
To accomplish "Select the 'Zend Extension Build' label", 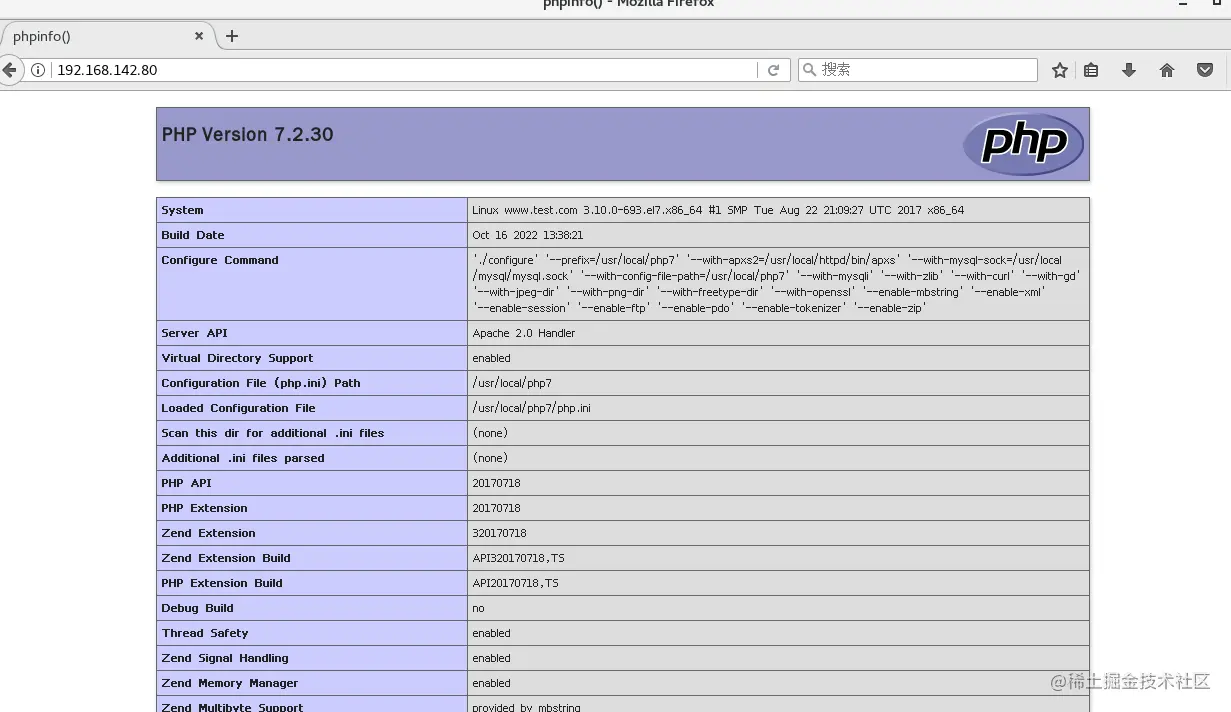I will click(226, 558).
